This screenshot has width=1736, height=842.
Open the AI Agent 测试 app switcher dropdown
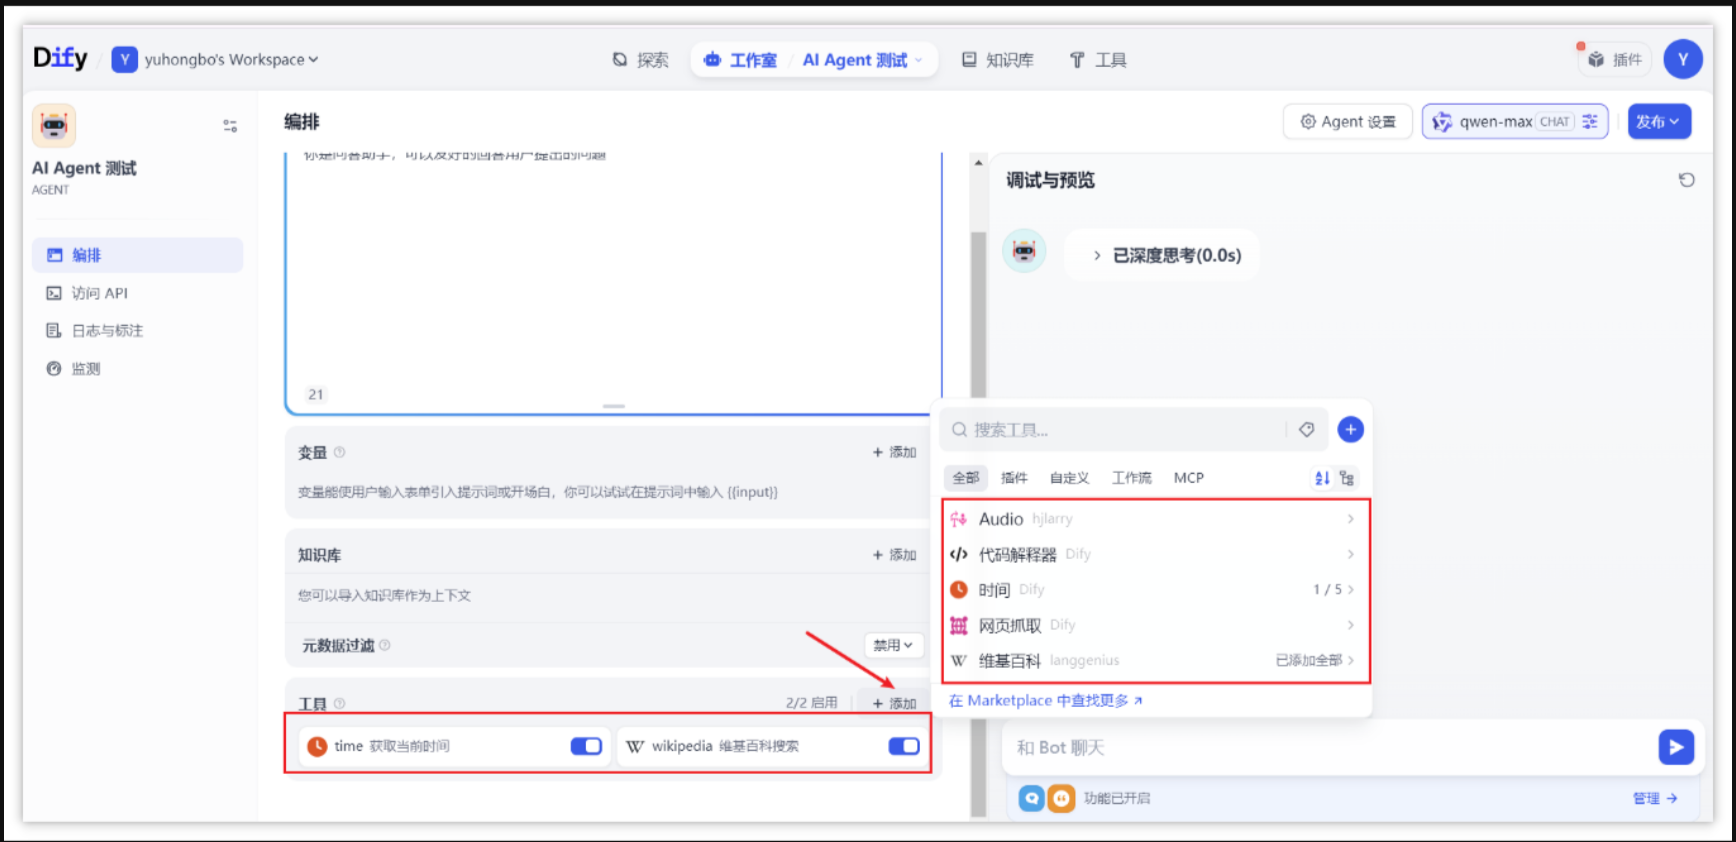point(862,60)
